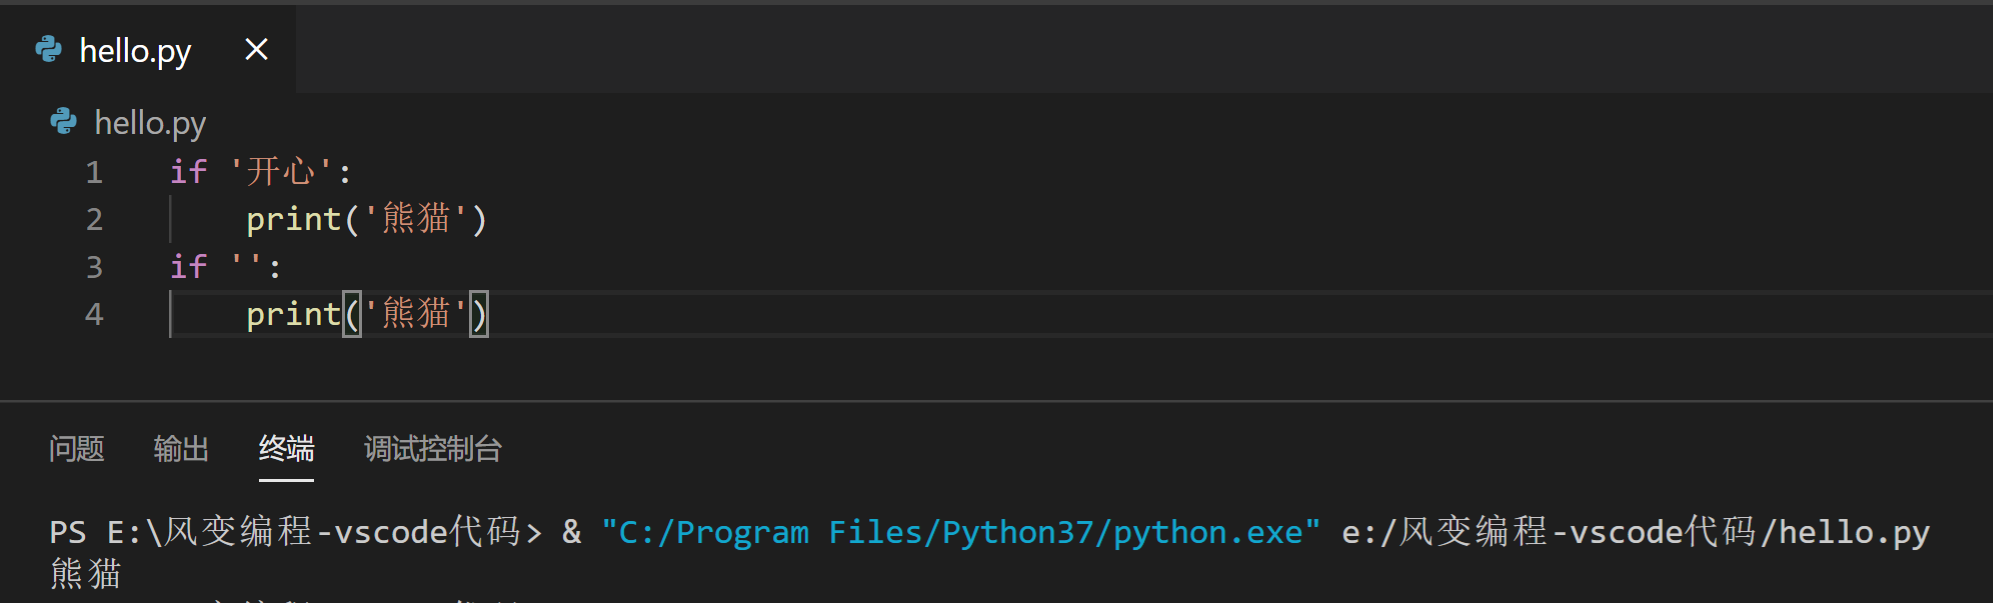Click line number 3 in the gutter

[x=94, y=267]
